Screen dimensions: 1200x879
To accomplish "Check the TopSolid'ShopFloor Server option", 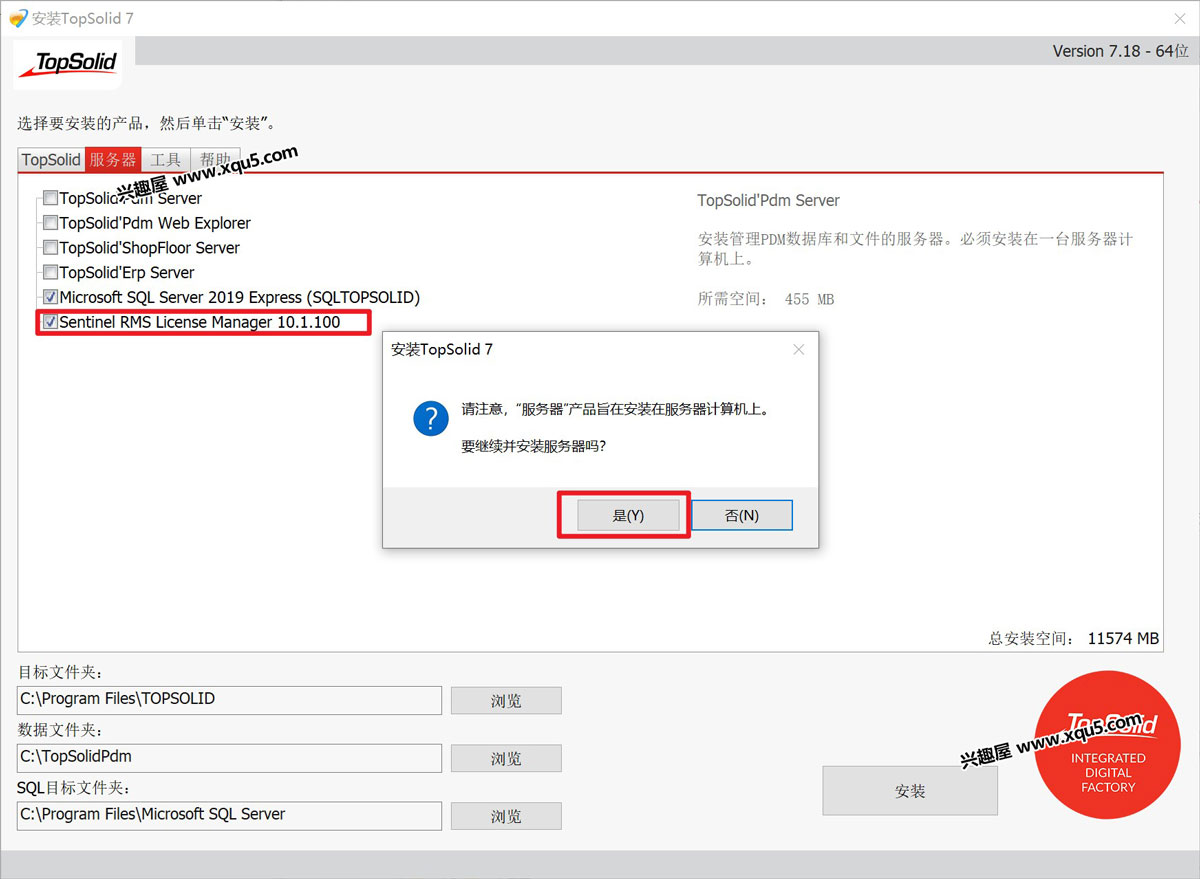I will tap(50, 248).
